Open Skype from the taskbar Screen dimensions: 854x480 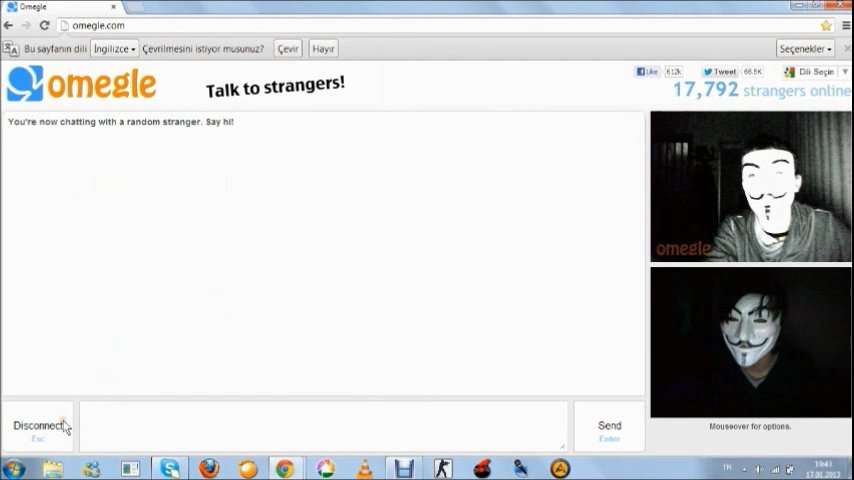(x=169, y=469)
